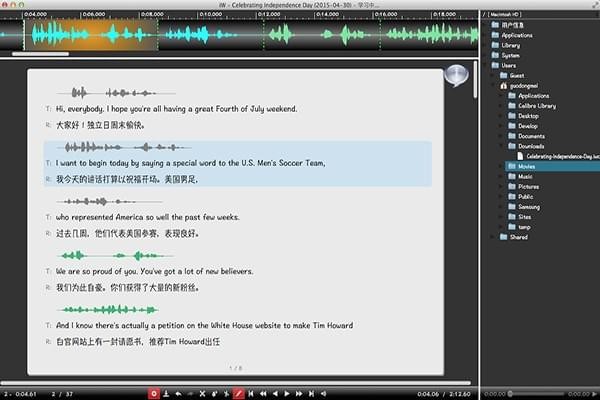This screenshot has height=400, width=600.
Task: Click the play button
Action: [287, 393]
